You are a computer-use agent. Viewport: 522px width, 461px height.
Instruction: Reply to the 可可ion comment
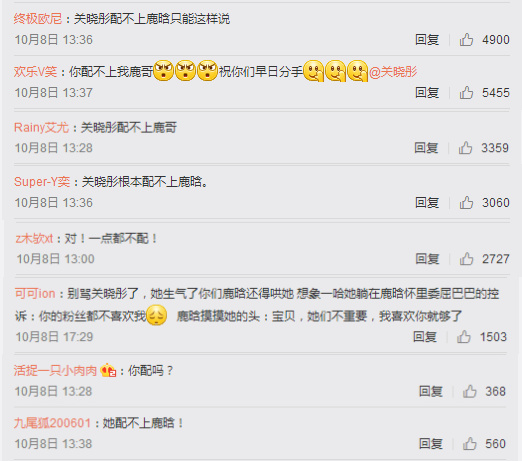pyautogui.click(x=425, y=337)
